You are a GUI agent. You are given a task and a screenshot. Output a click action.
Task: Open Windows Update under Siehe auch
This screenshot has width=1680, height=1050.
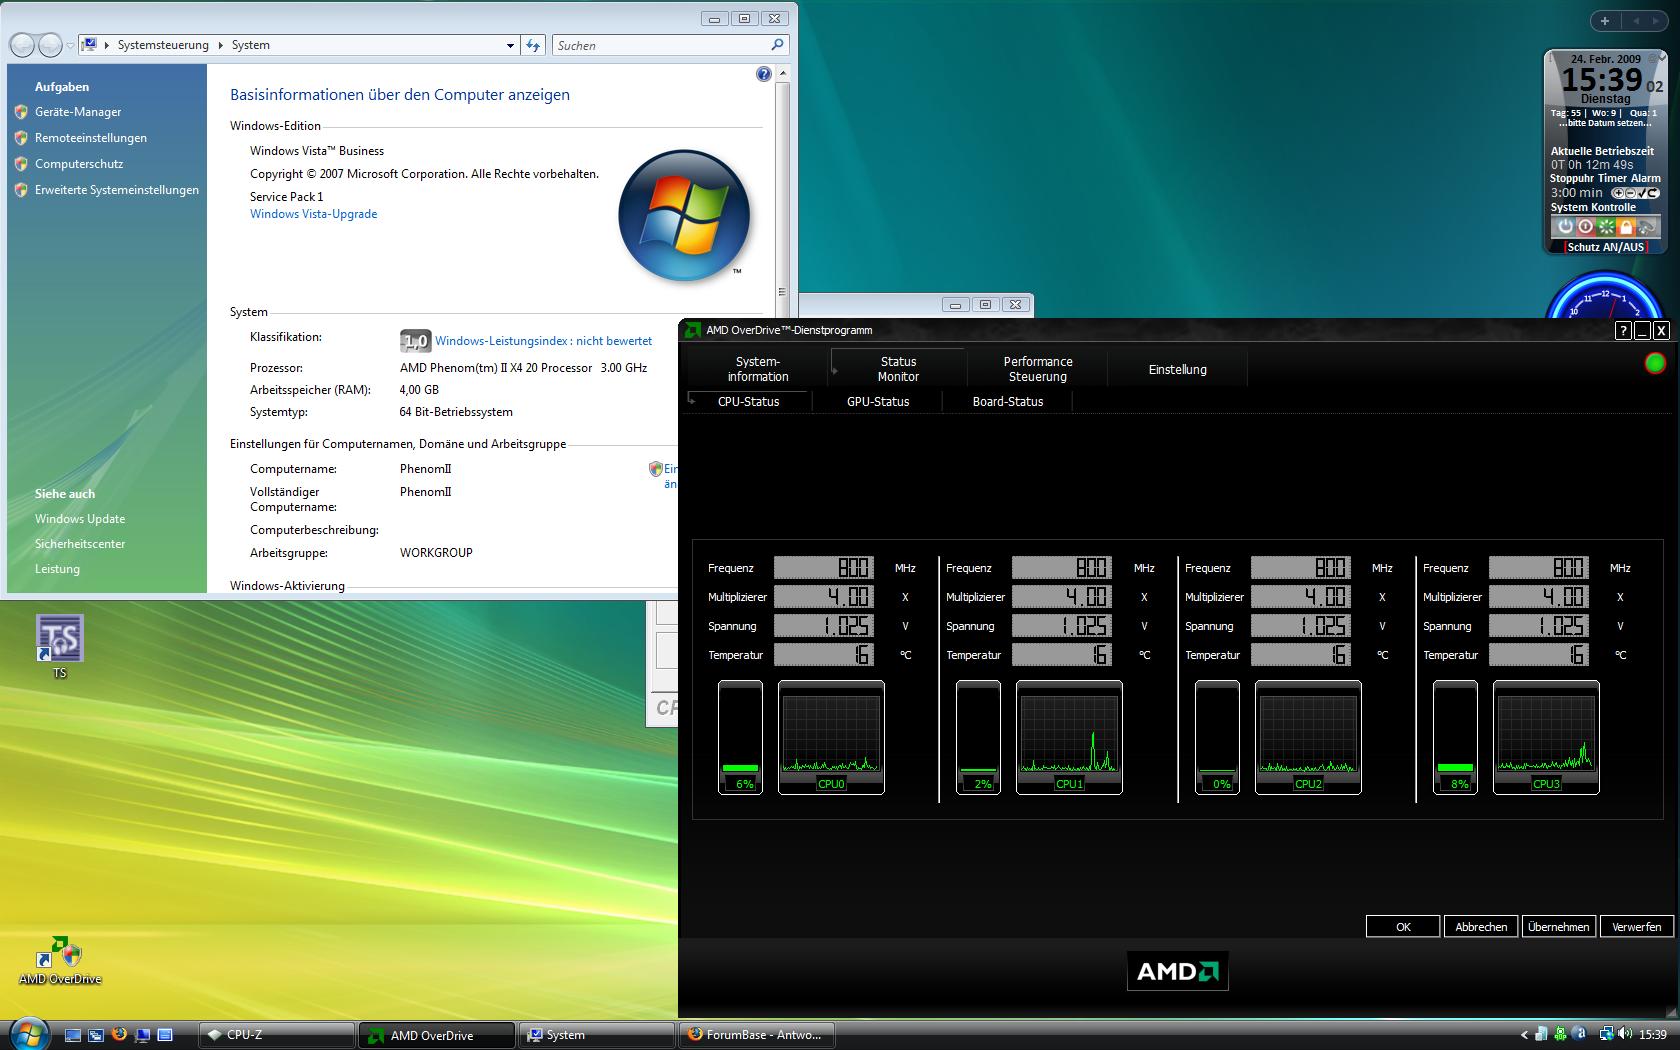[80, 519]
